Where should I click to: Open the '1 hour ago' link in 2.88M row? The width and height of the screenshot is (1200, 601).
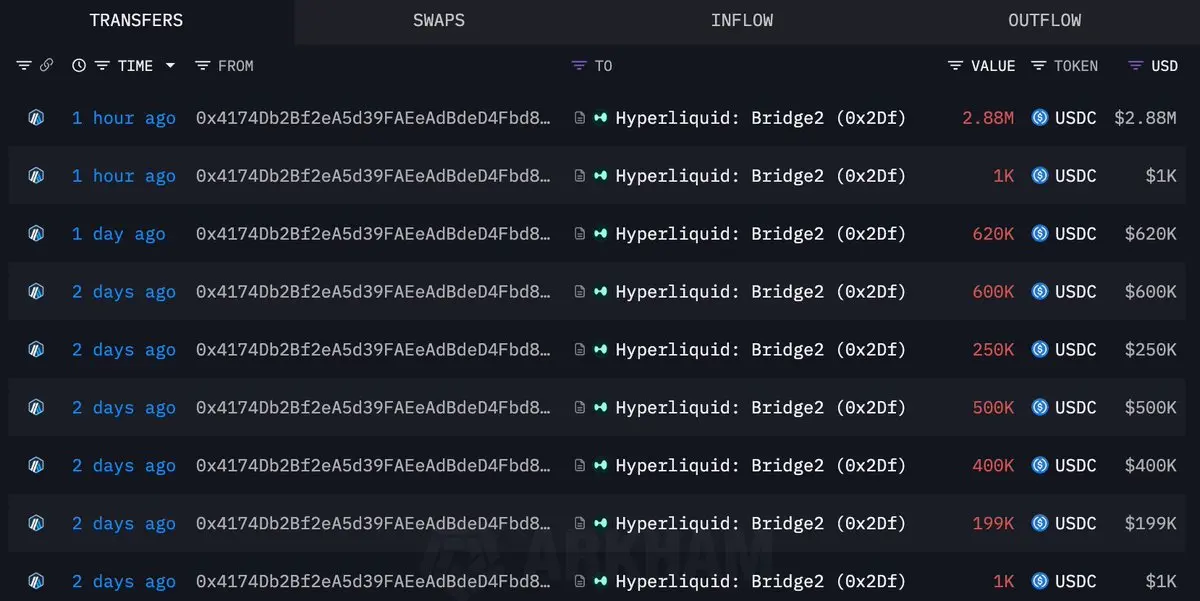pos(124,118)
